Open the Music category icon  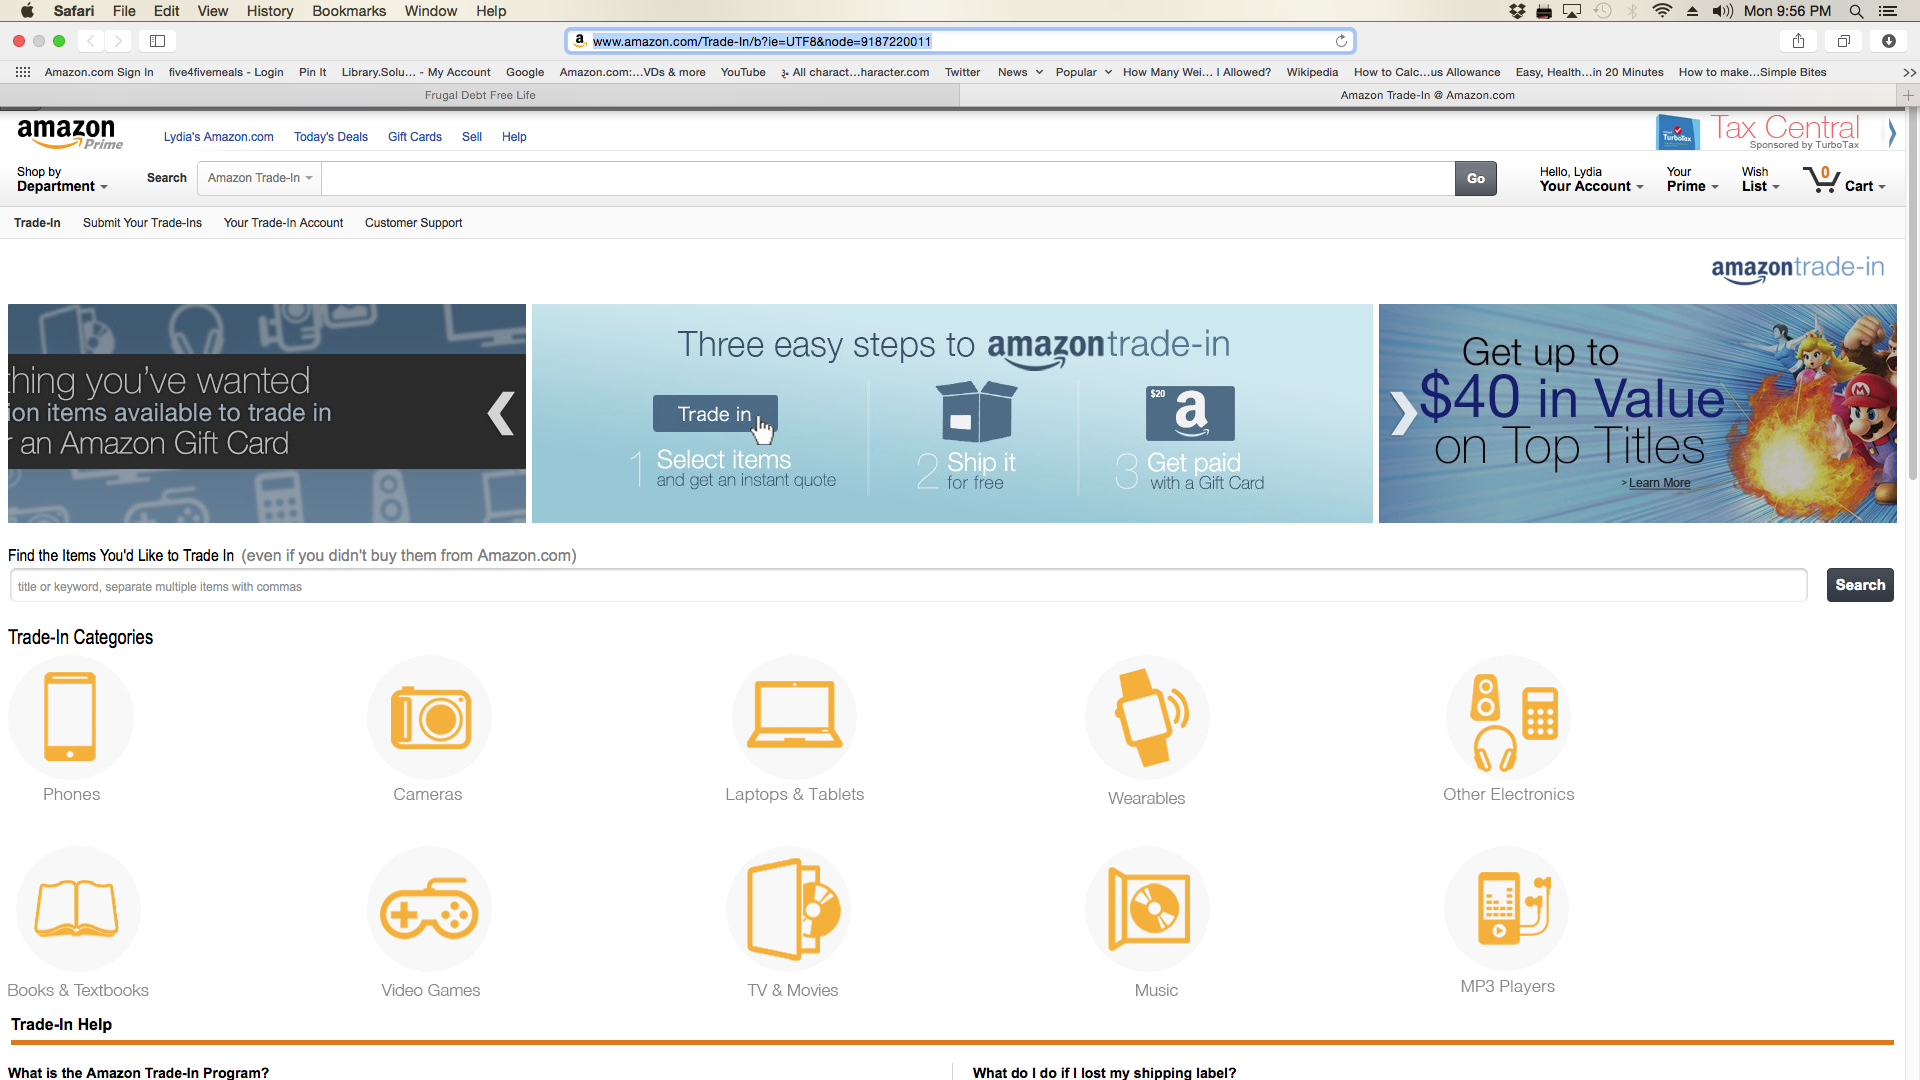pyautogui.click(x=1147, y=909)
